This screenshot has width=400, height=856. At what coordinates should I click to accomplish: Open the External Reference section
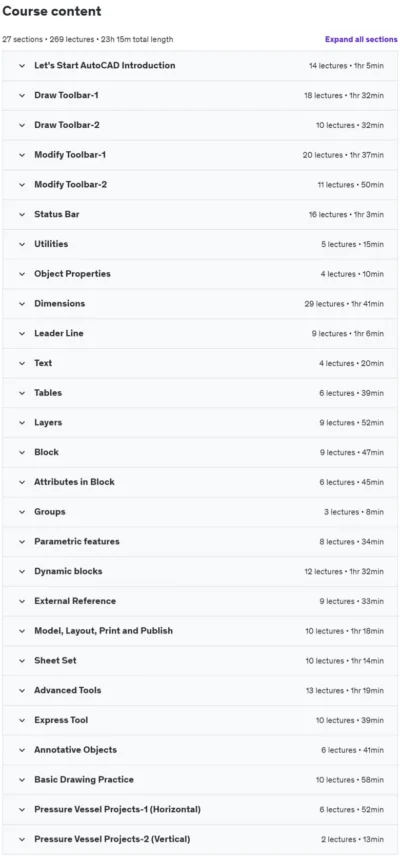(200, 601)
